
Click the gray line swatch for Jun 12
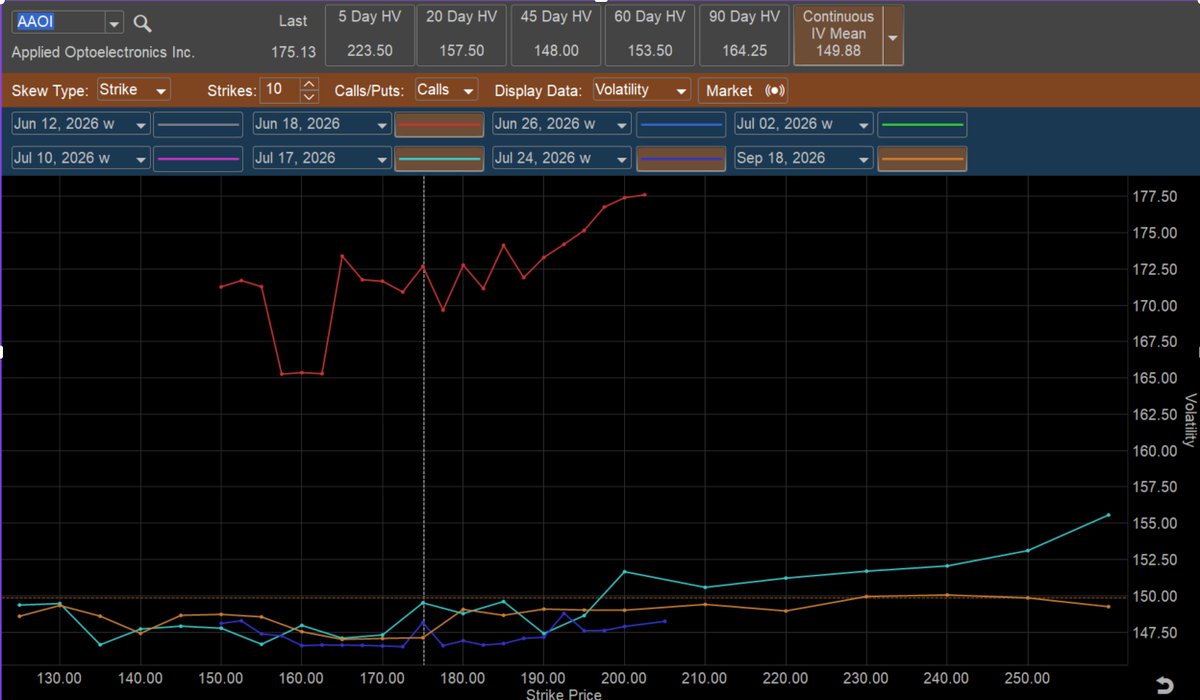(x=200, y=124)
